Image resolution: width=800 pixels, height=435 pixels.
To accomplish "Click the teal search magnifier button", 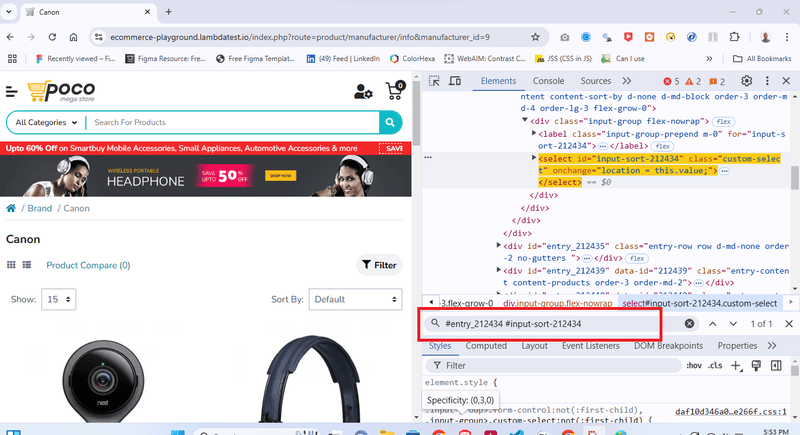I will point(391,122).
